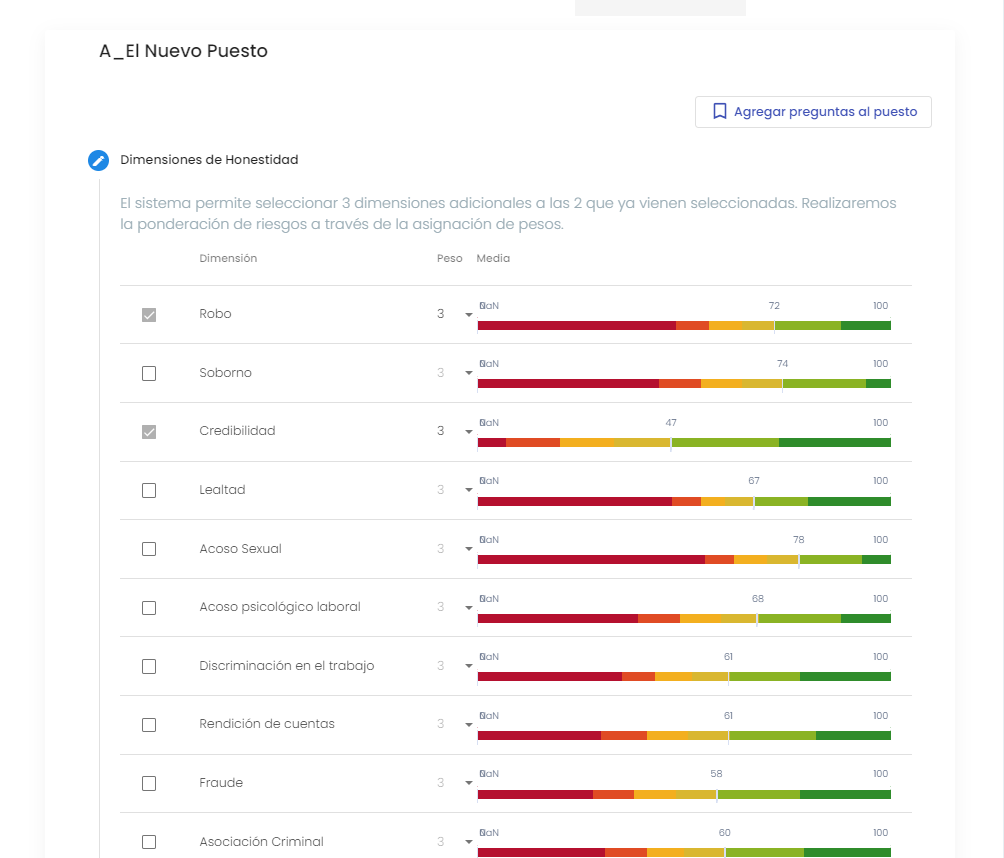This screenshot has height=858, width=1004.
Task: Click the Acoso psicológico laboral label
Action: click(x=280, y=607)
